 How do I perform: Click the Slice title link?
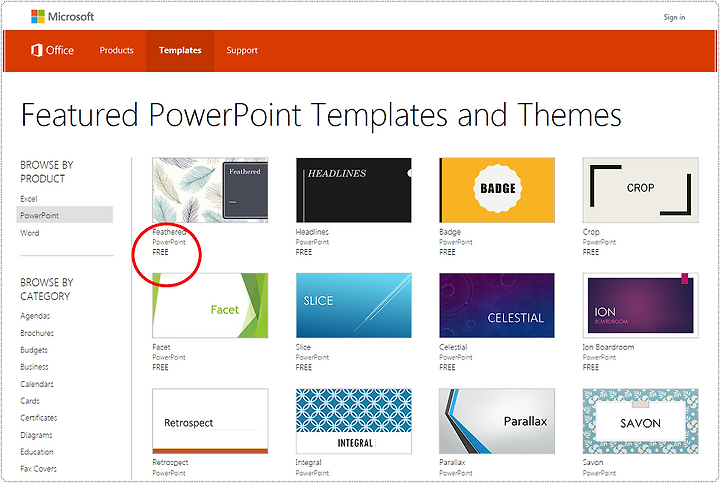(303, 347)
